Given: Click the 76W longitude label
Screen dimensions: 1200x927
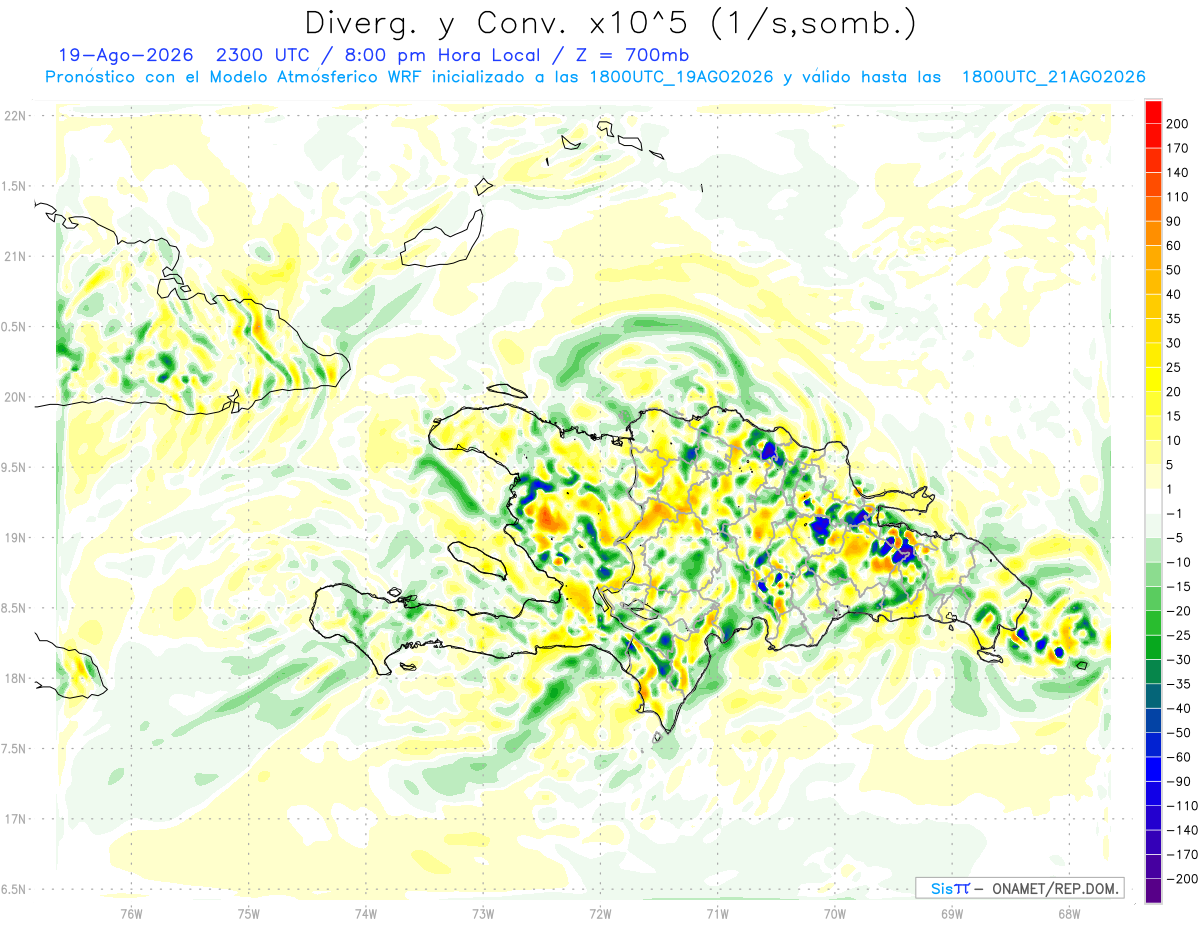Looking at the screenshot, I should coord(131,913).
